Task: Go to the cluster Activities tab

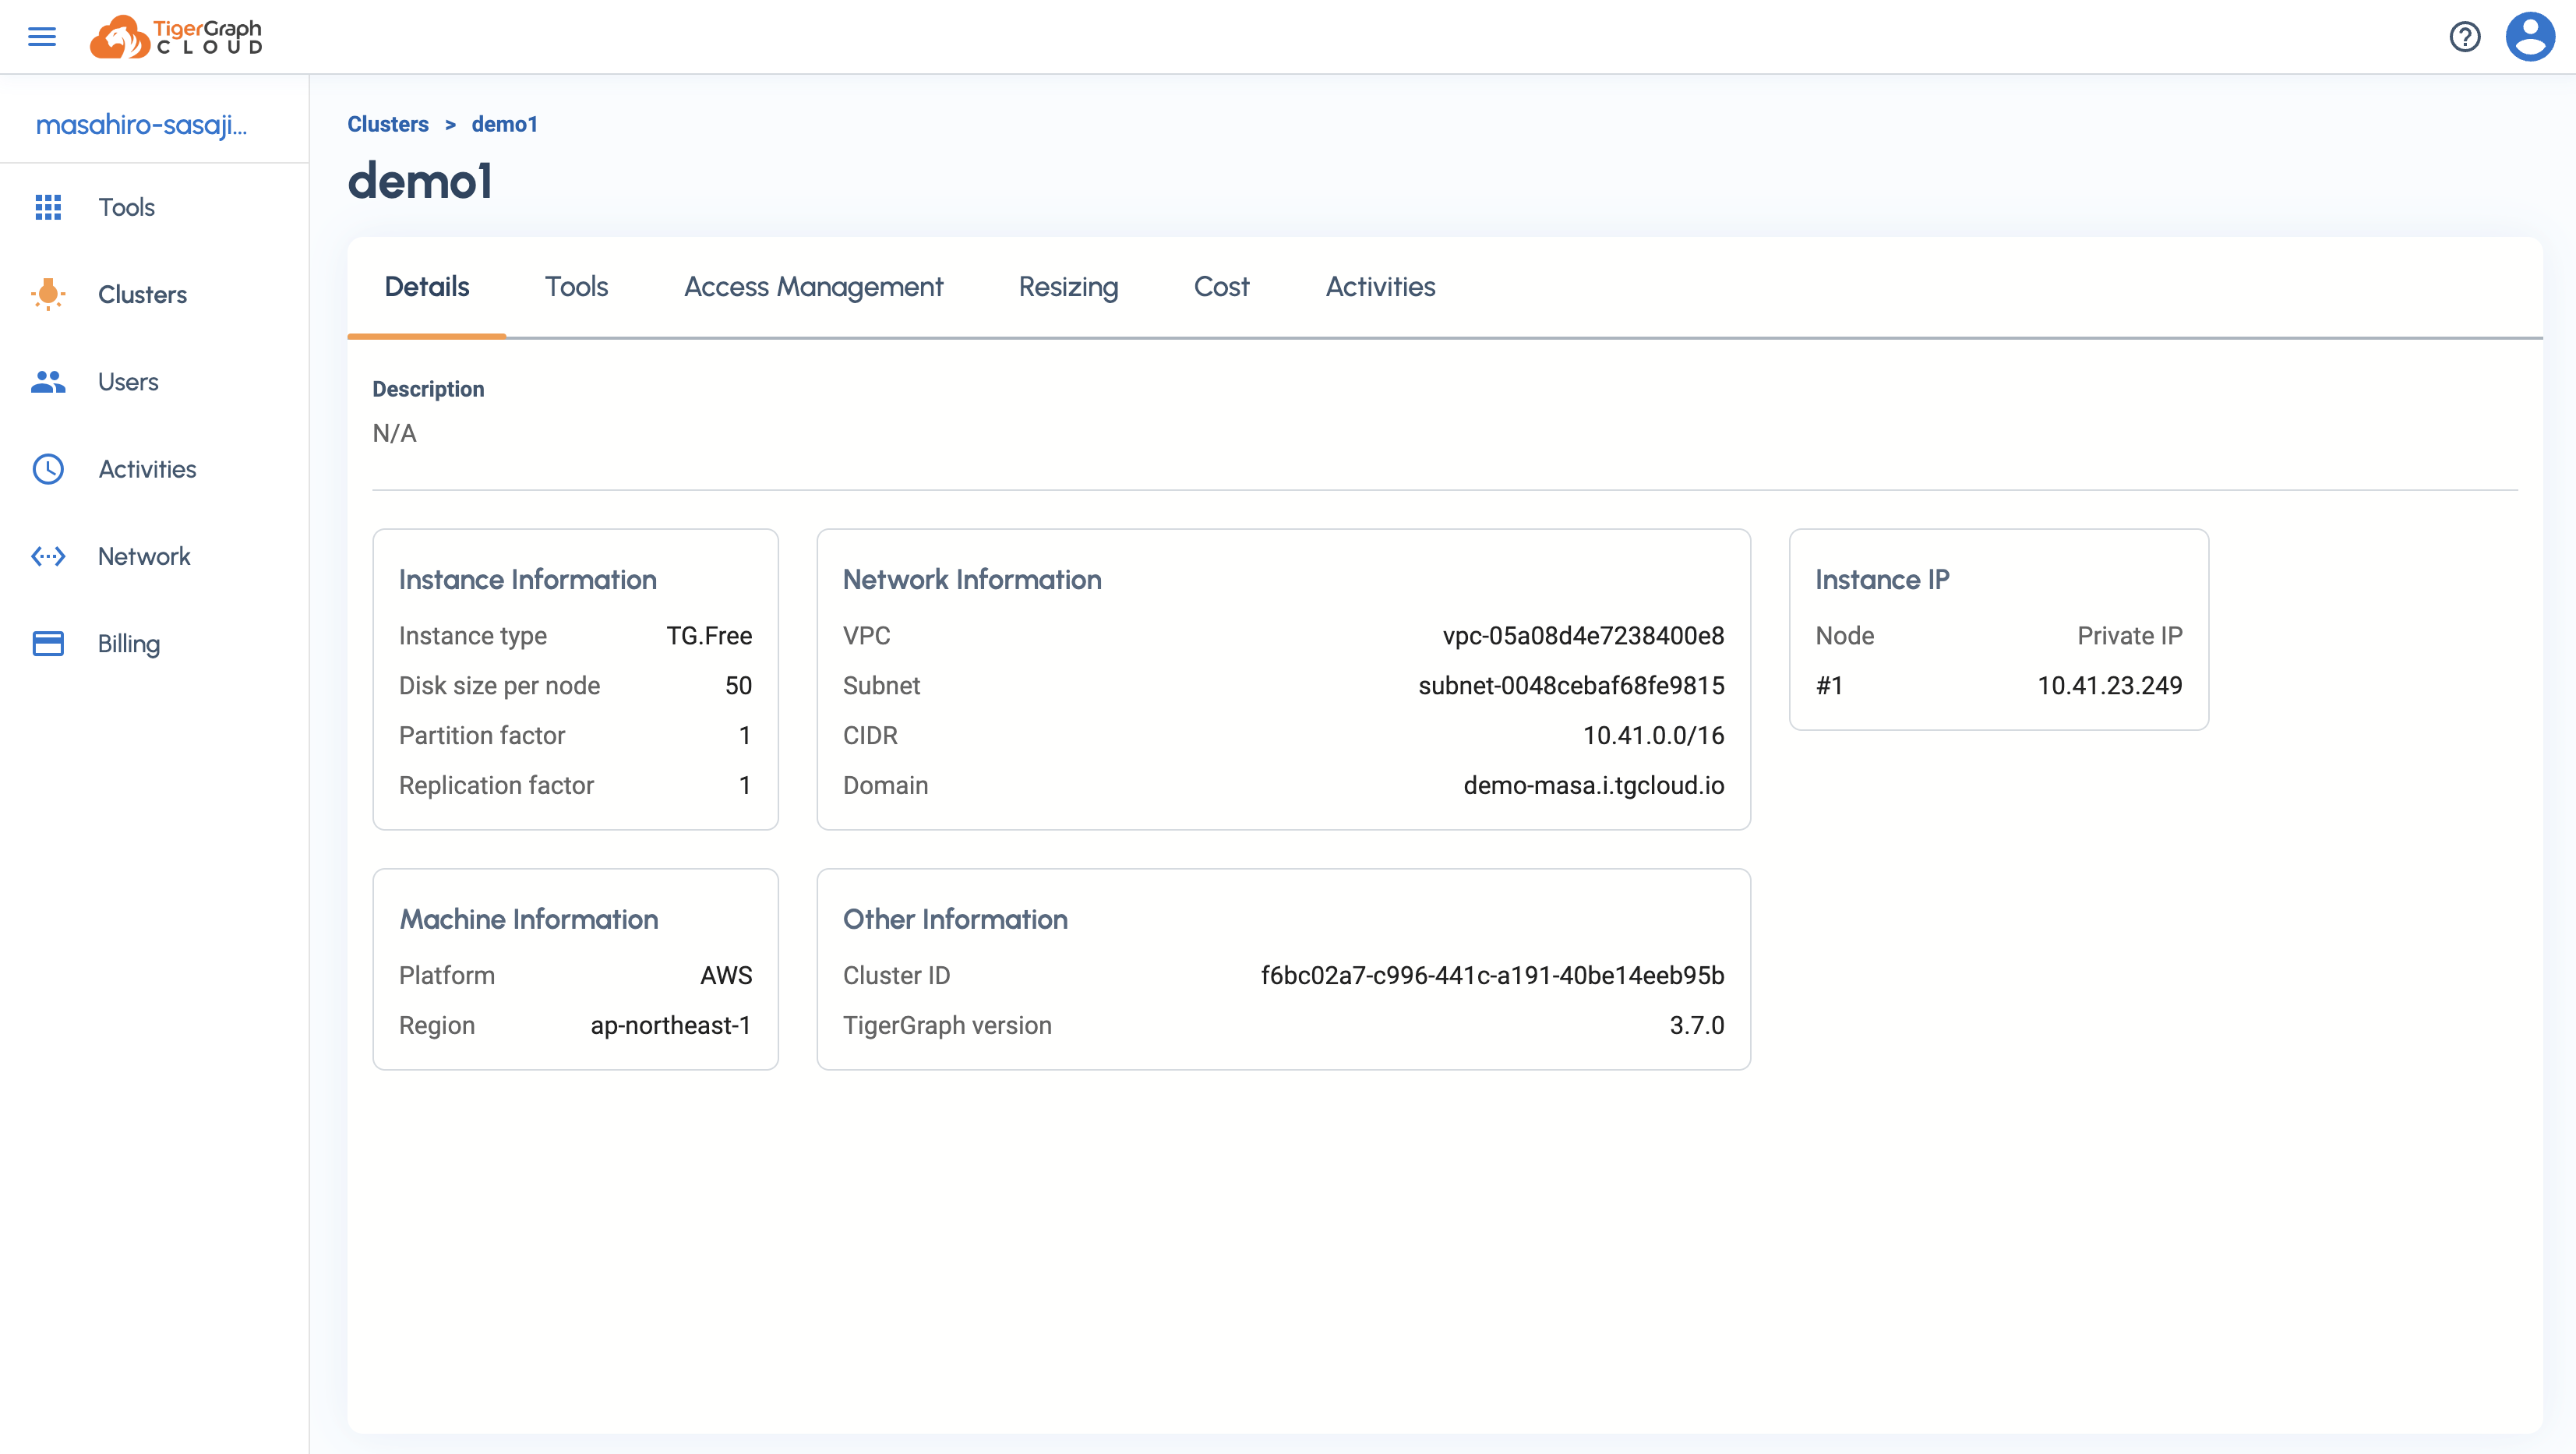Action: [1380, 287]
